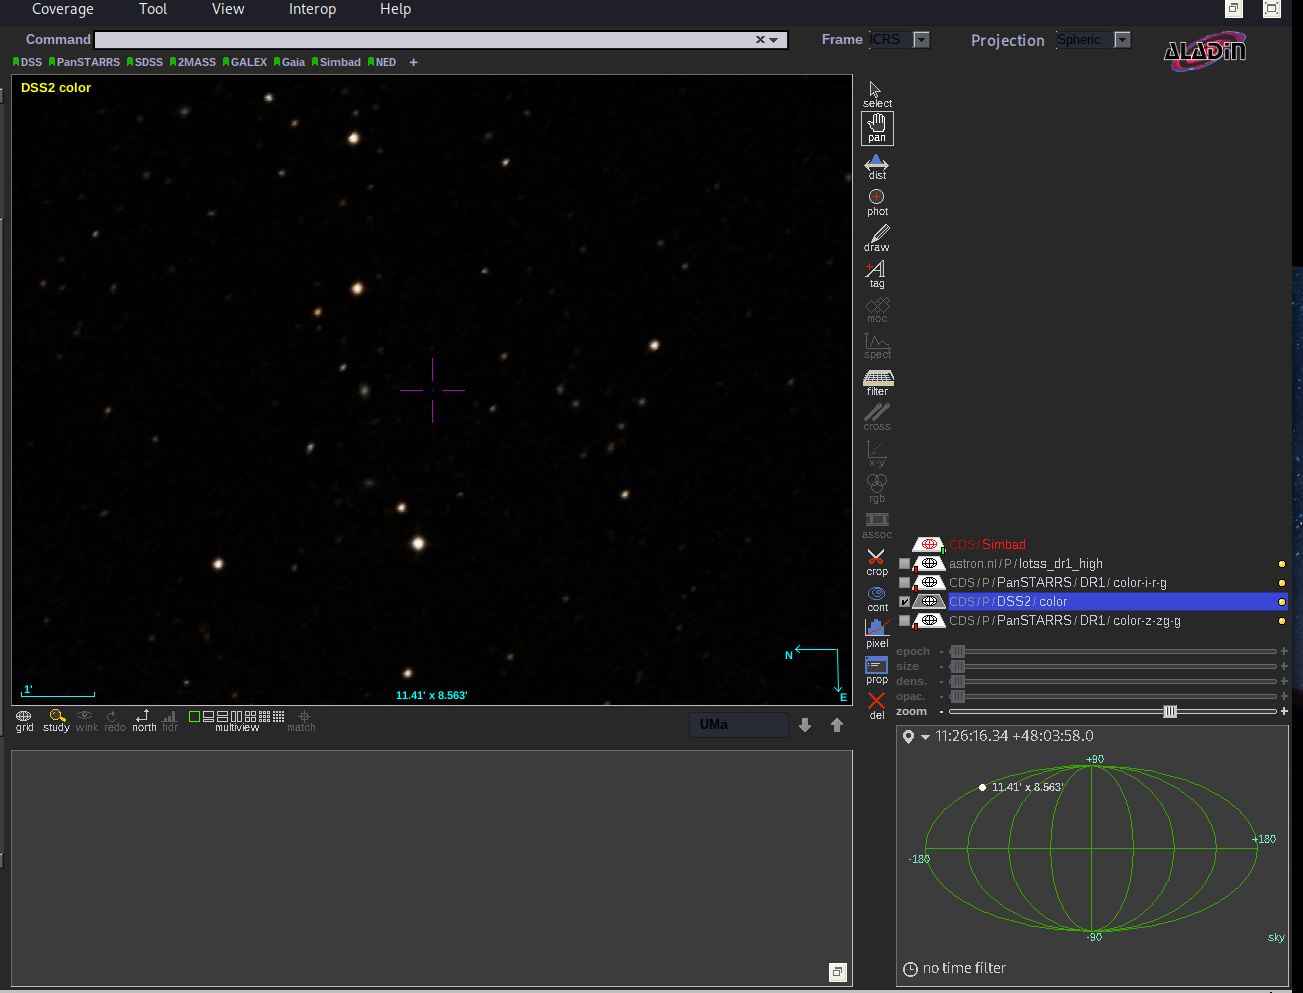Click the no time filter clock
Viewport: 1303px width, 993px height.
[x=910, y=969]
